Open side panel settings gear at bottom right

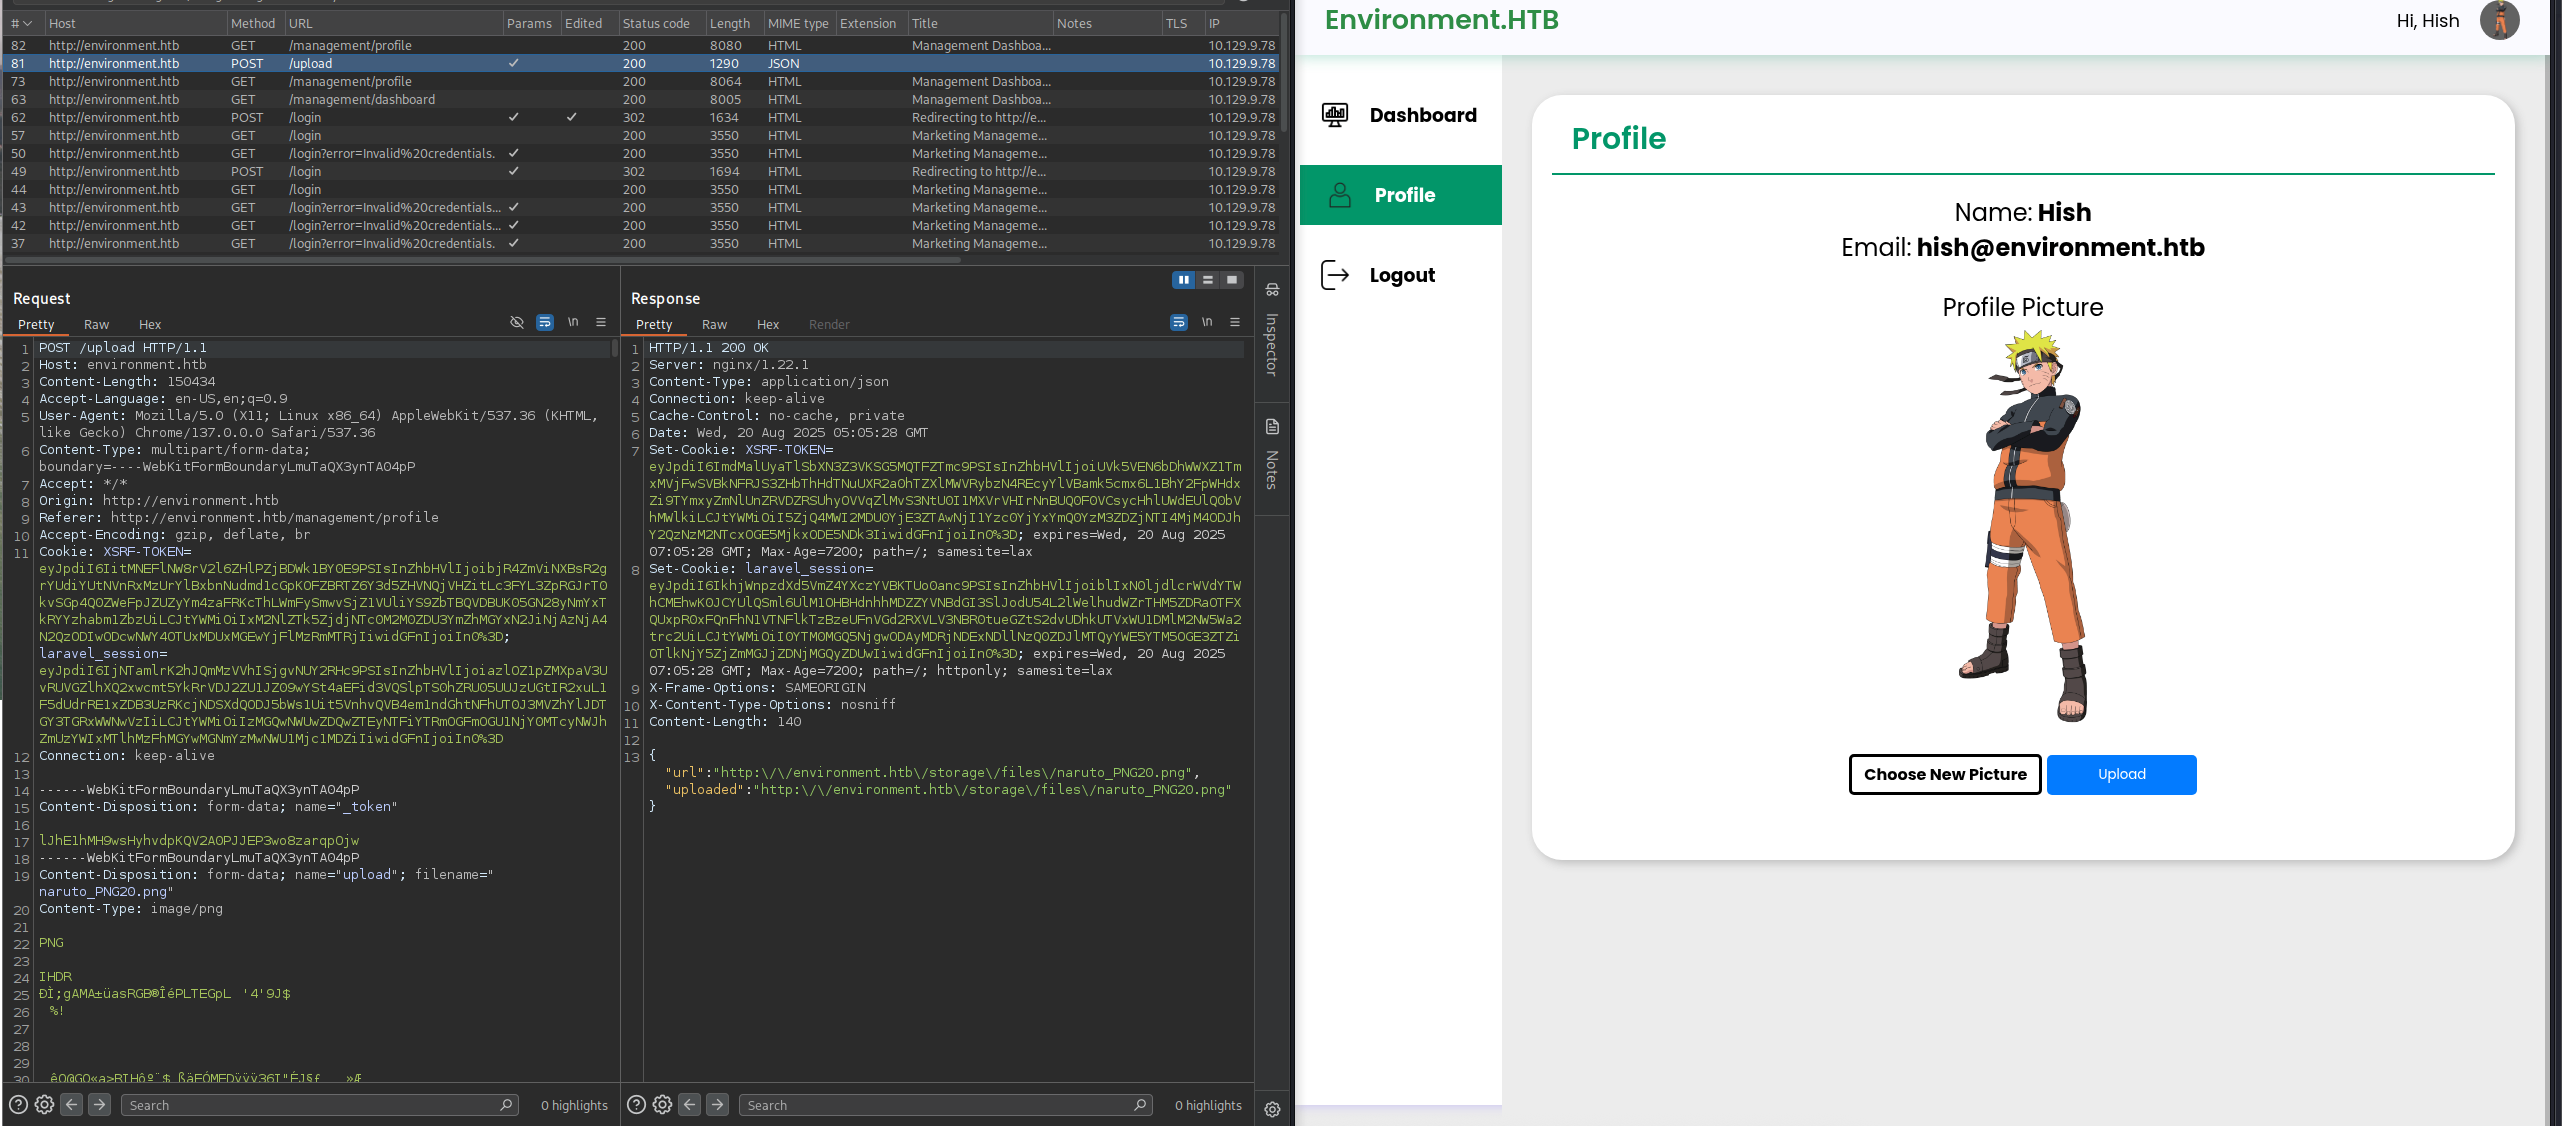coord(1272,1109)
